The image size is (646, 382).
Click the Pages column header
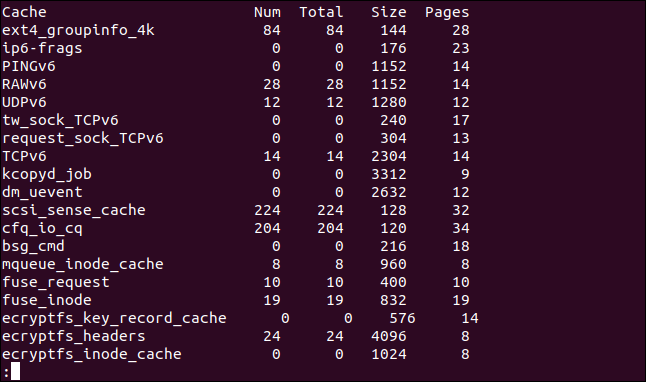(447, 13)
